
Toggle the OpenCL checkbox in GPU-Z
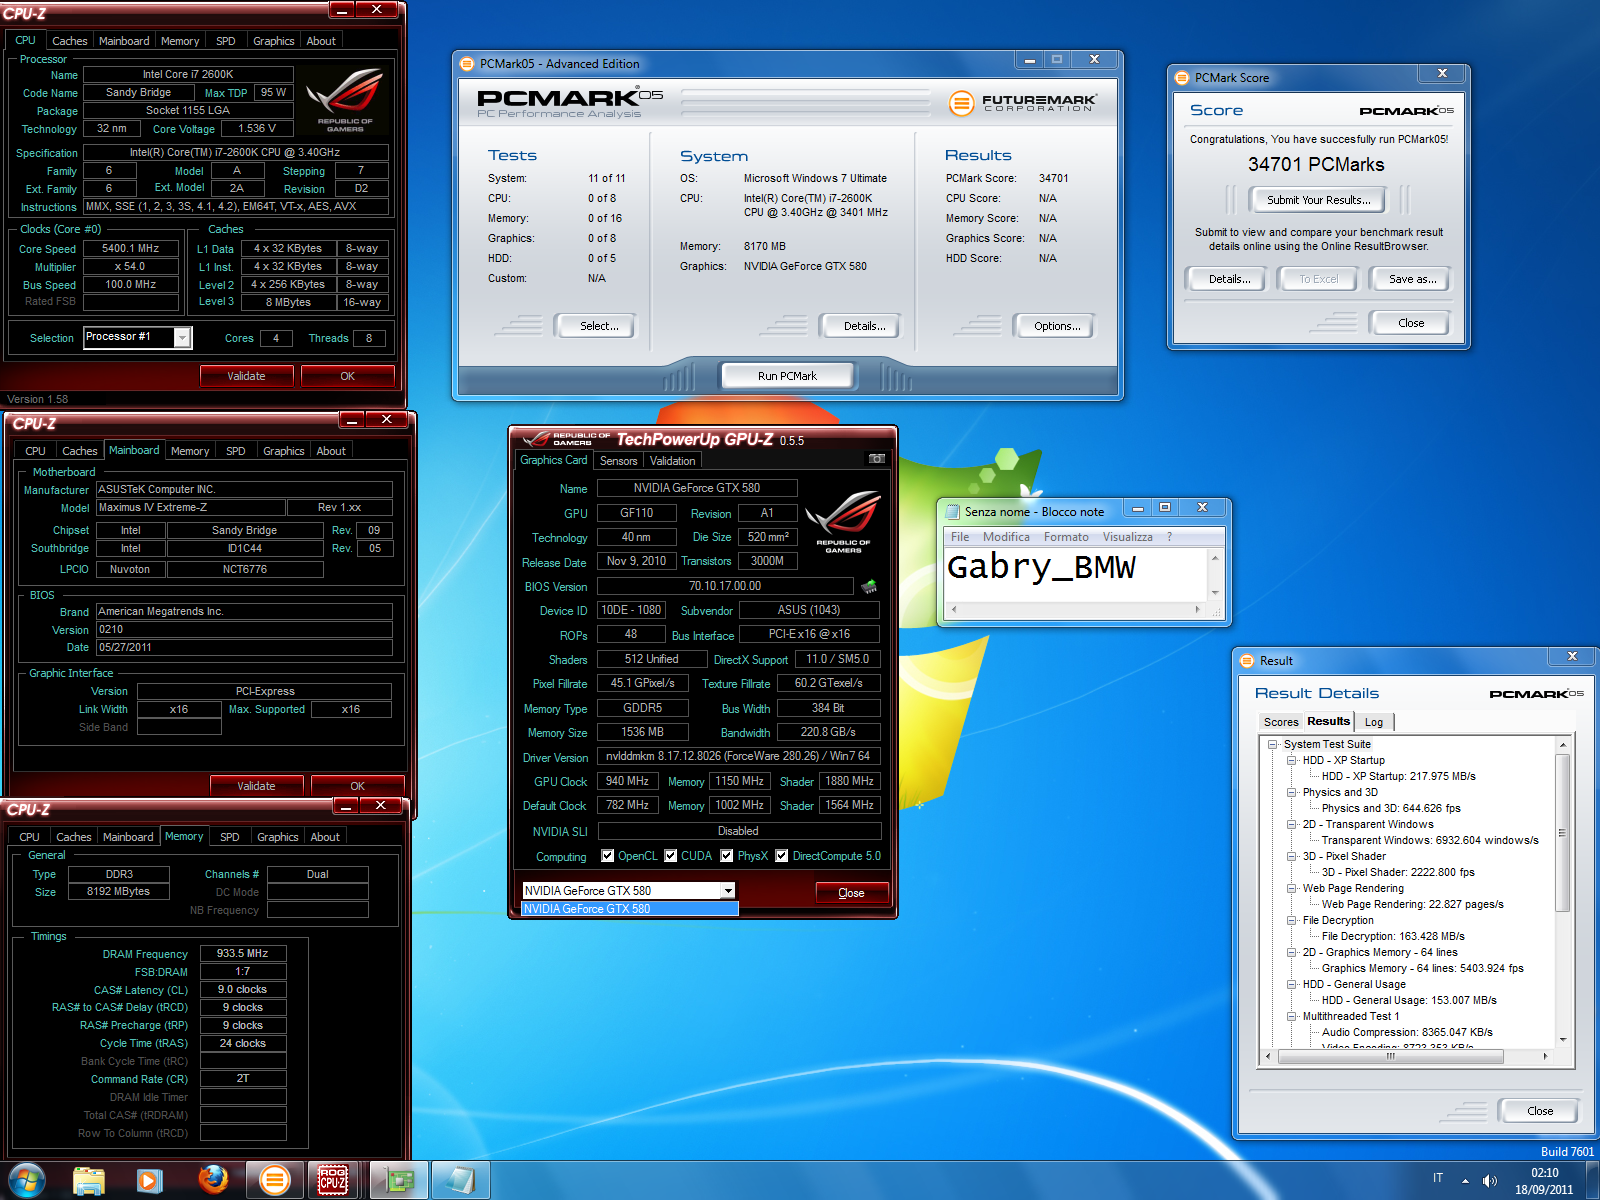coord(607,856)
